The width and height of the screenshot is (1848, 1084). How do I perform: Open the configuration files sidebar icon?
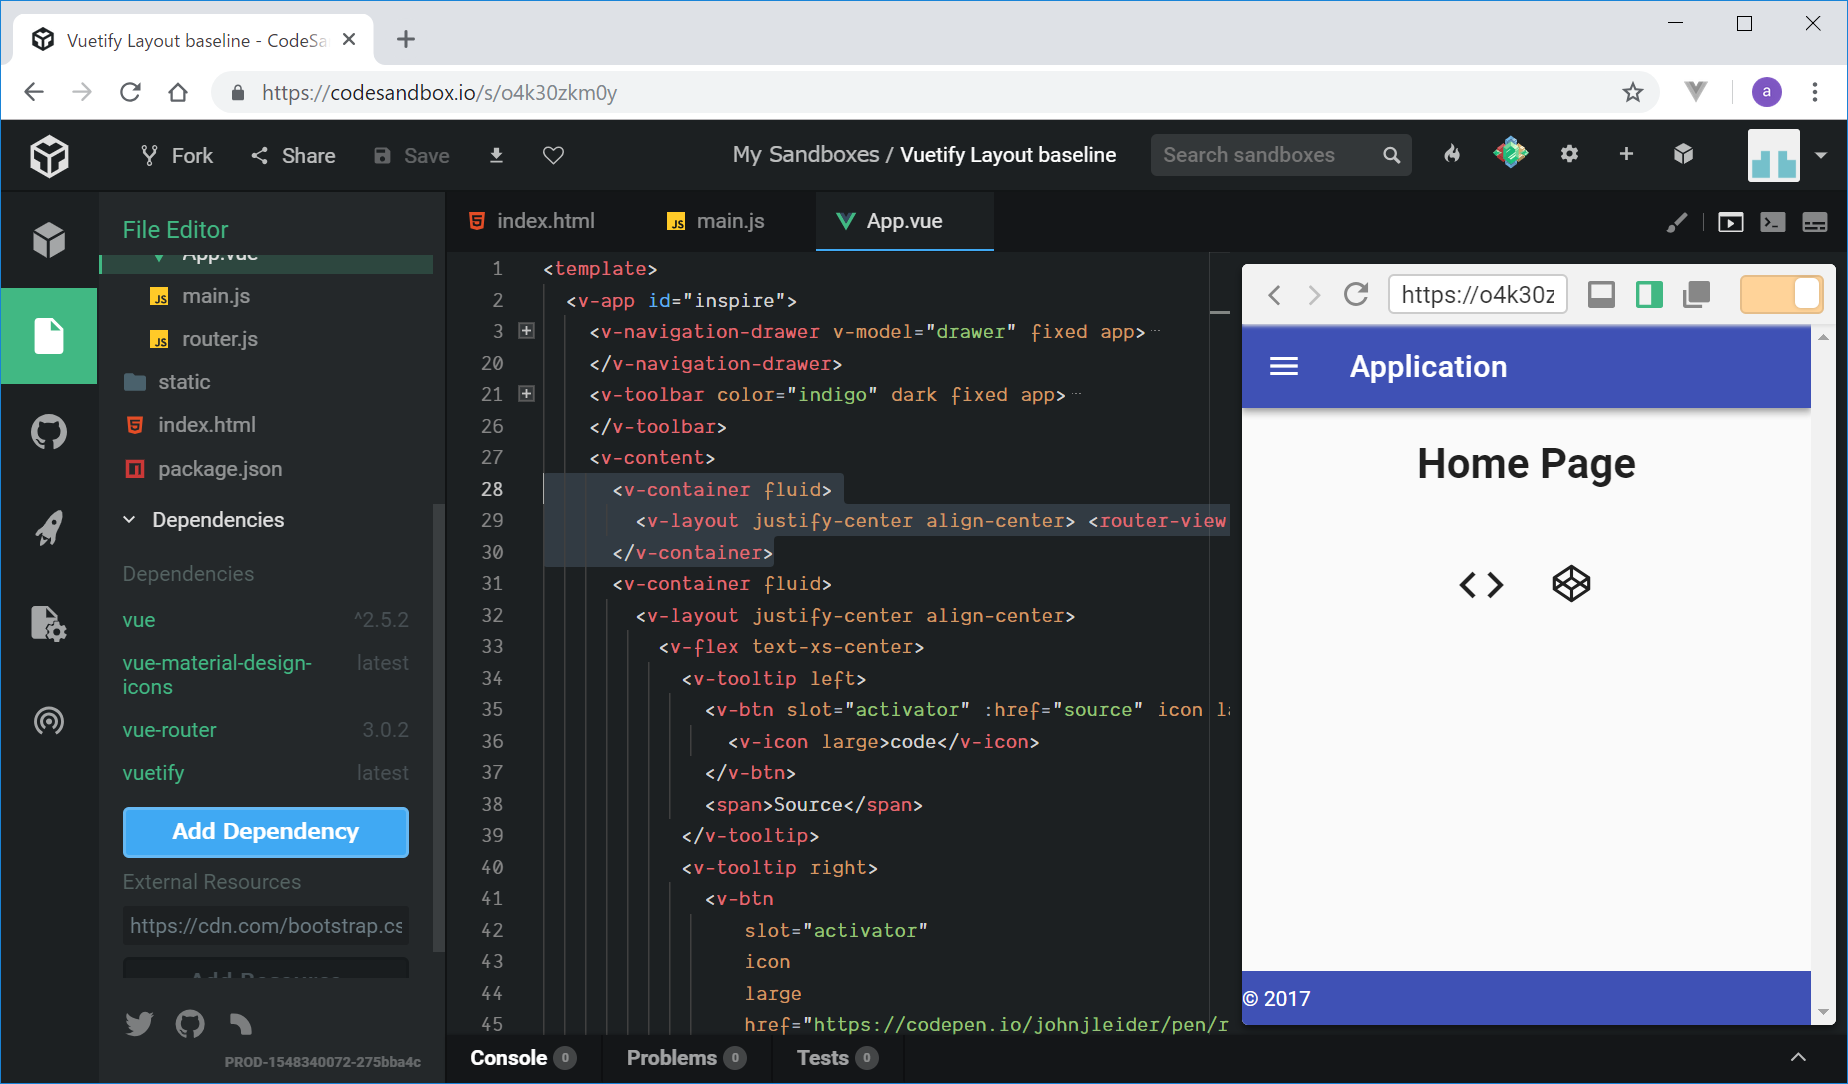(x=48, y=624)
